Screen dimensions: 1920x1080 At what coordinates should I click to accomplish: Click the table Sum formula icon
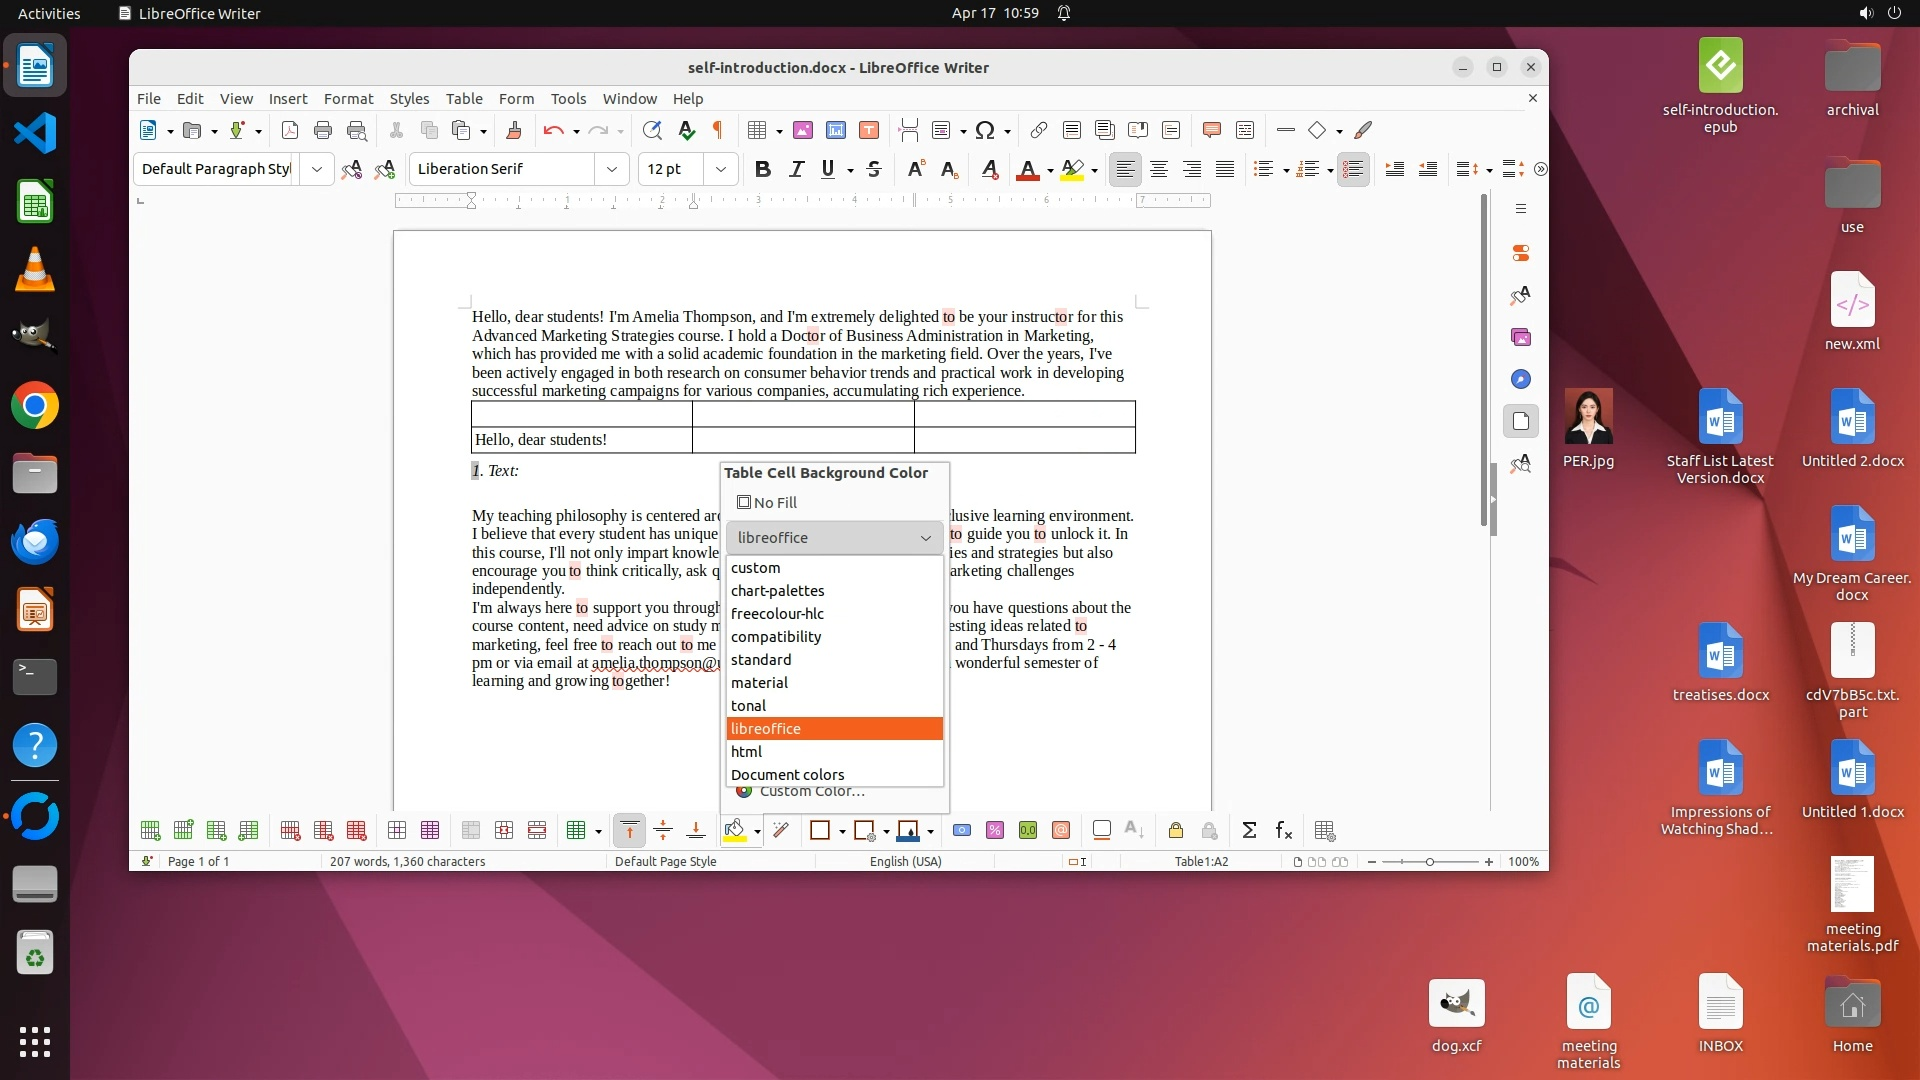tap(1249, 830)
